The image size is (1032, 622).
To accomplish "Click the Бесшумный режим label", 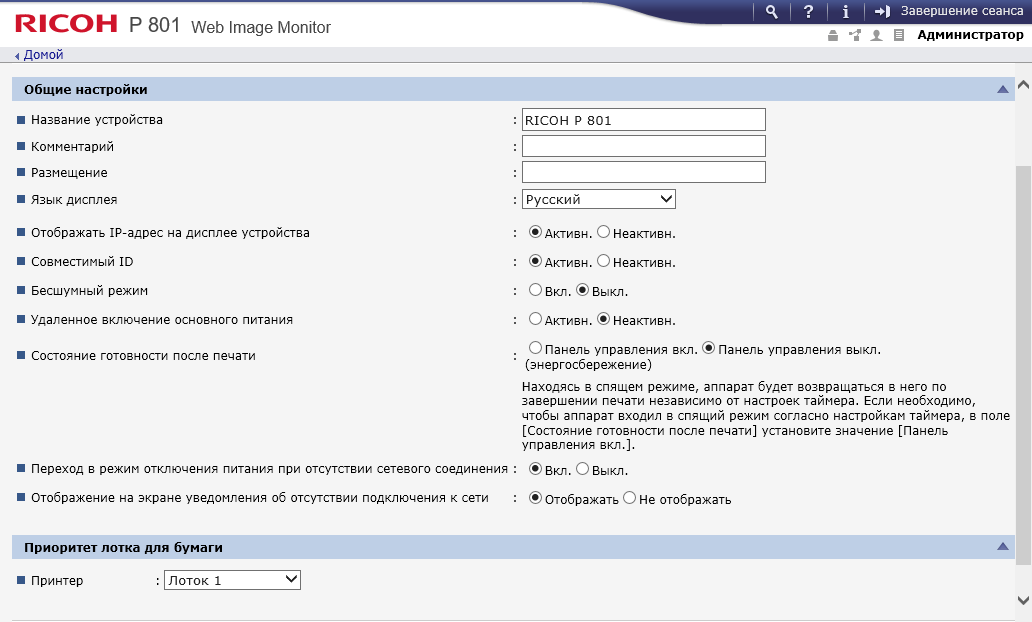I will [90, 290].
